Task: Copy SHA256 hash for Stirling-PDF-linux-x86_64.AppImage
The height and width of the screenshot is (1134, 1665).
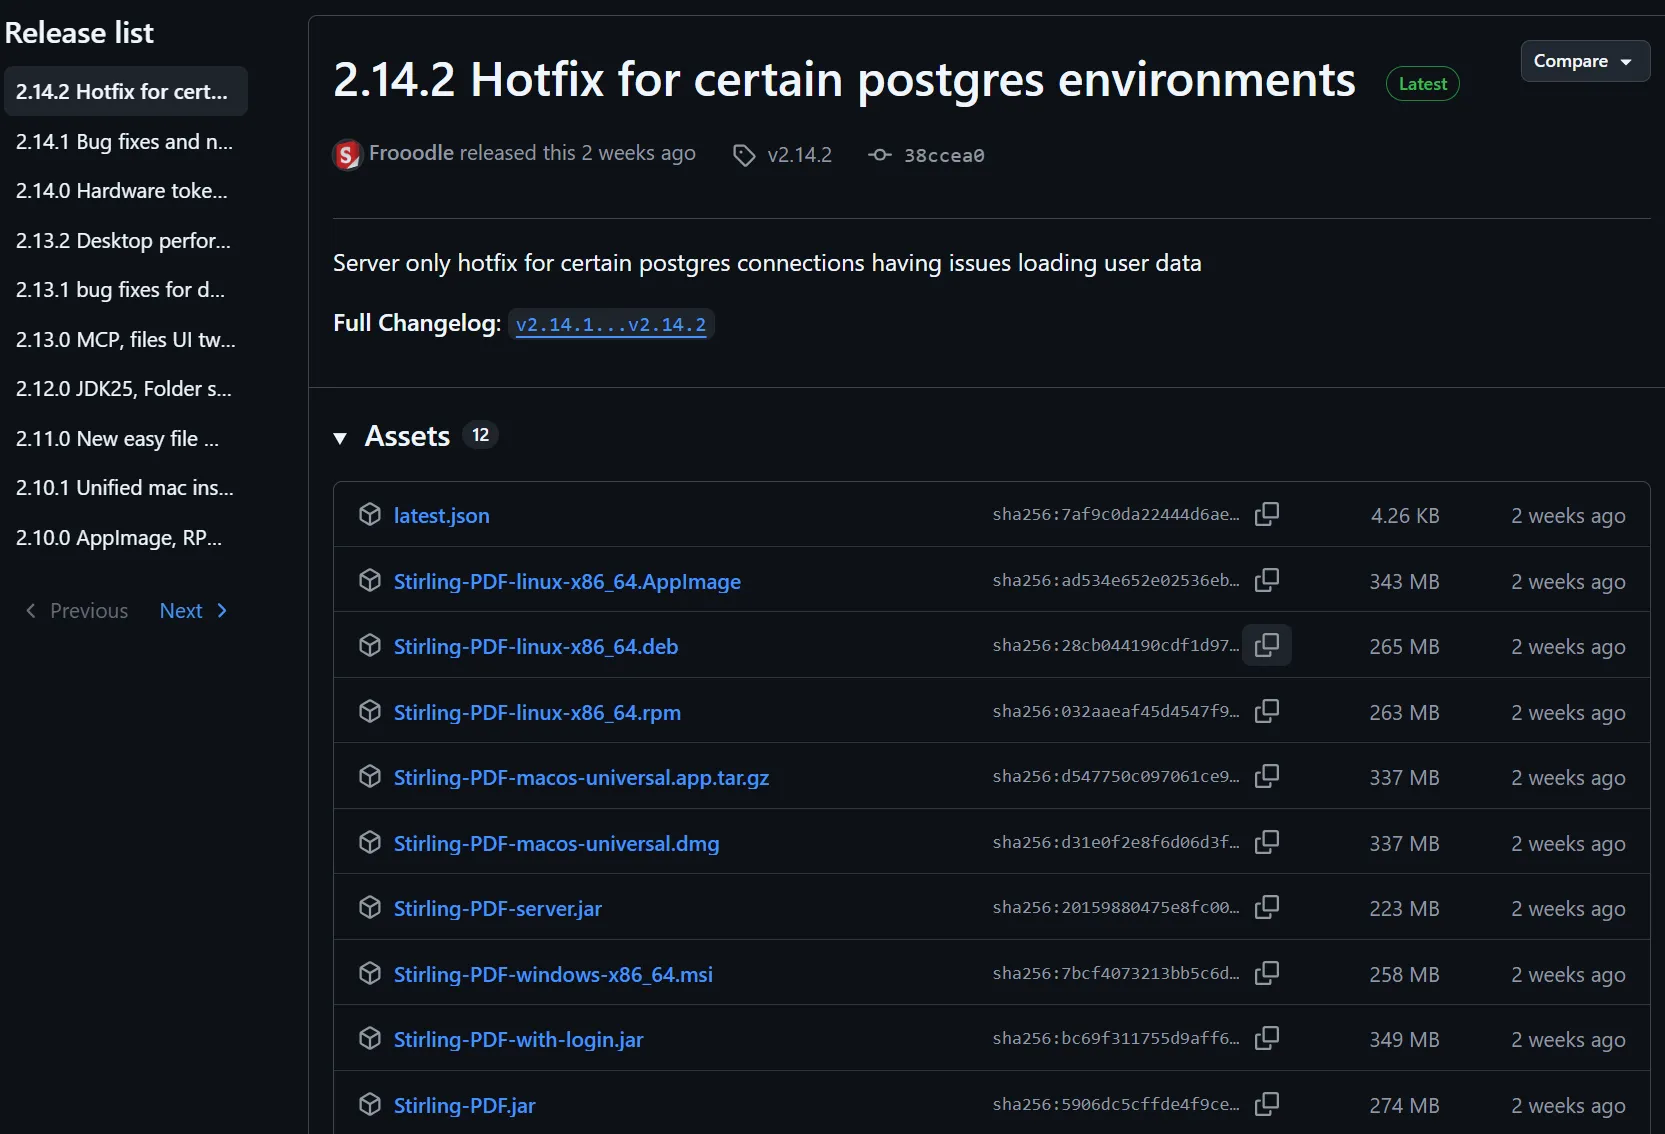Action: 1267,580
